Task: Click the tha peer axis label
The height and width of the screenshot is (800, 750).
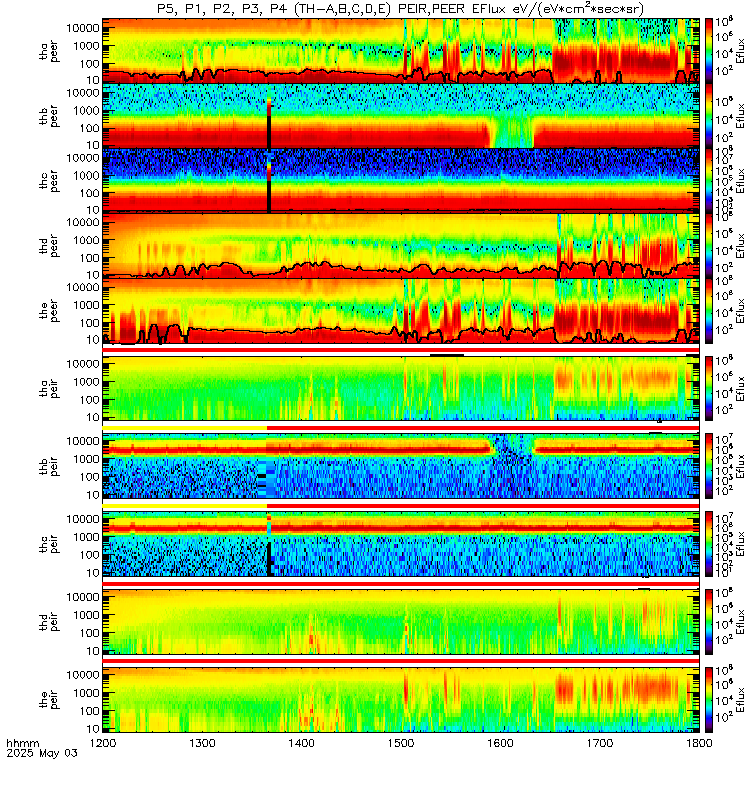Action: point(49,51)
